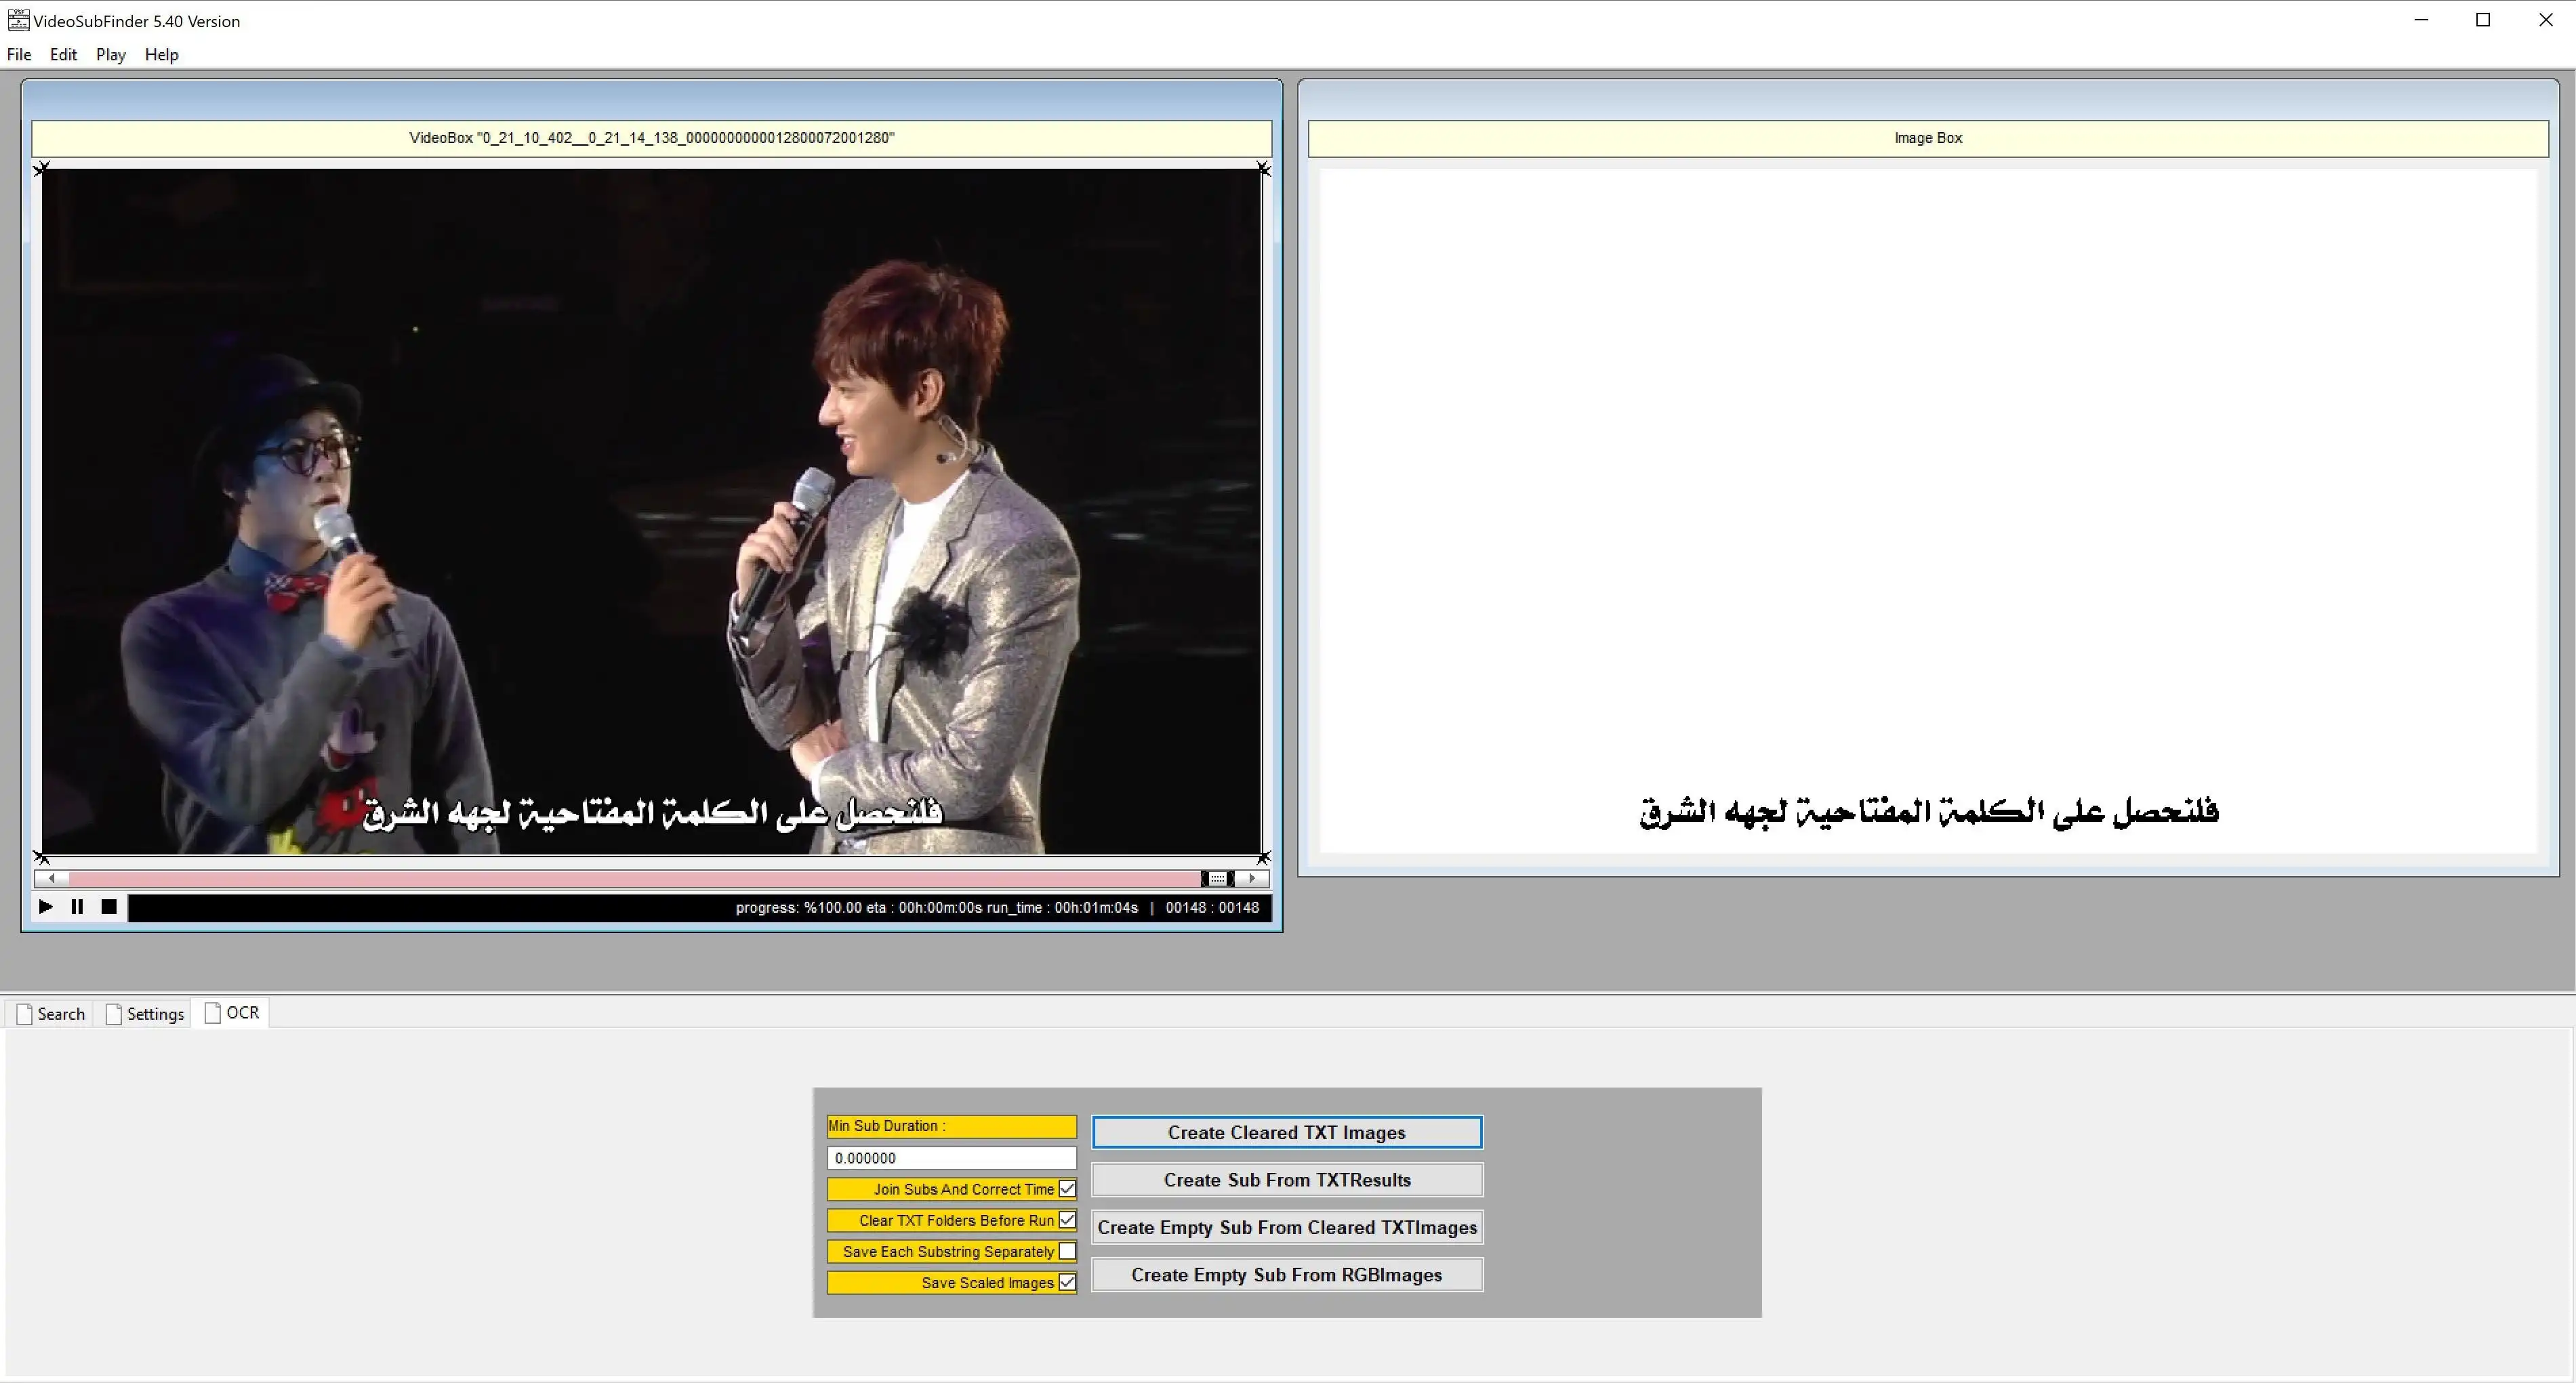Open the File menu in menu bar
This screenshot has height=1383, width=2576.
pyautogui.click(x=19, y=54)
